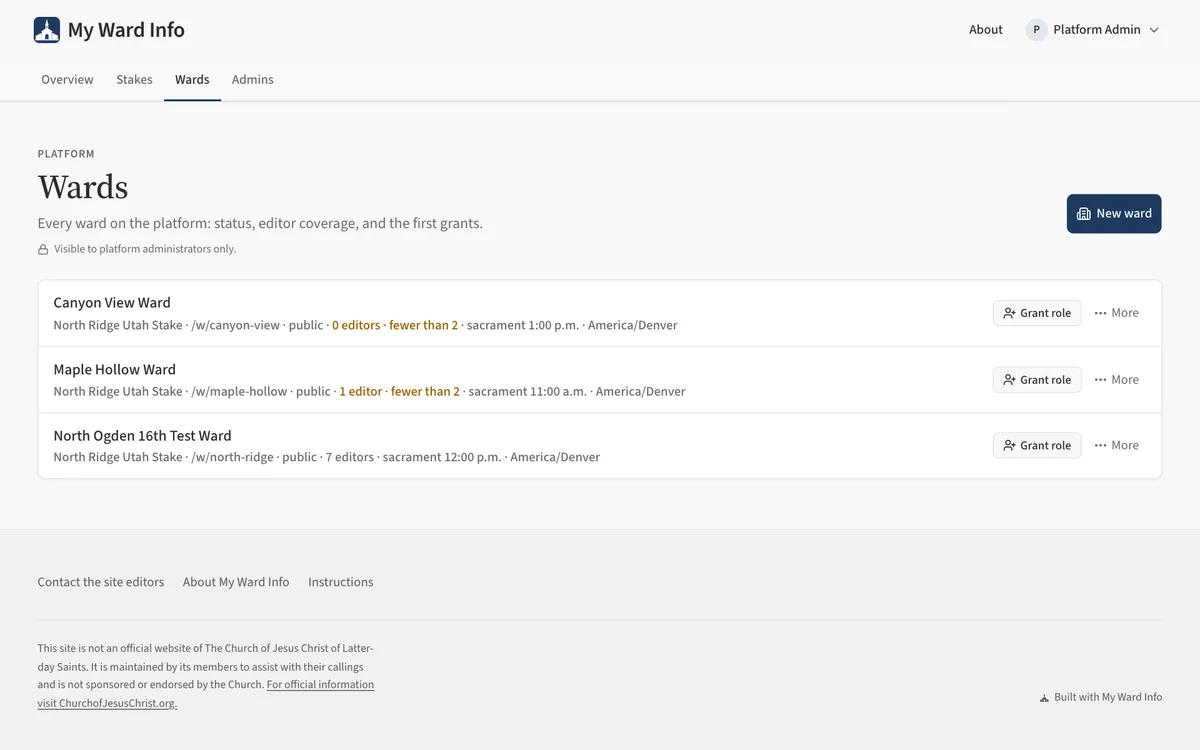The image size is (1200, 750).
Task: Go to the Admins tab
Action: pyautogui.click(x=253, y=79)
